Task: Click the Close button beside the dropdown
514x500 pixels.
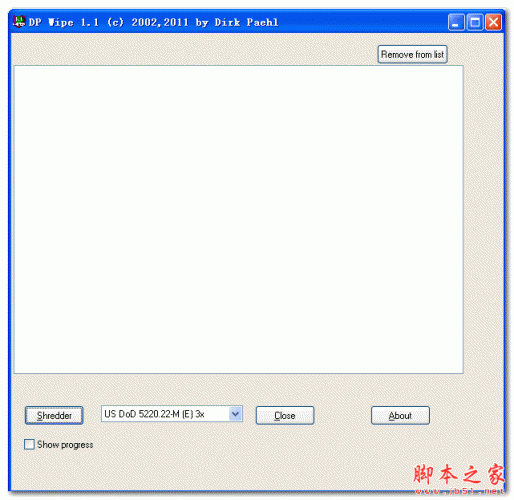Action: point(285,415)
